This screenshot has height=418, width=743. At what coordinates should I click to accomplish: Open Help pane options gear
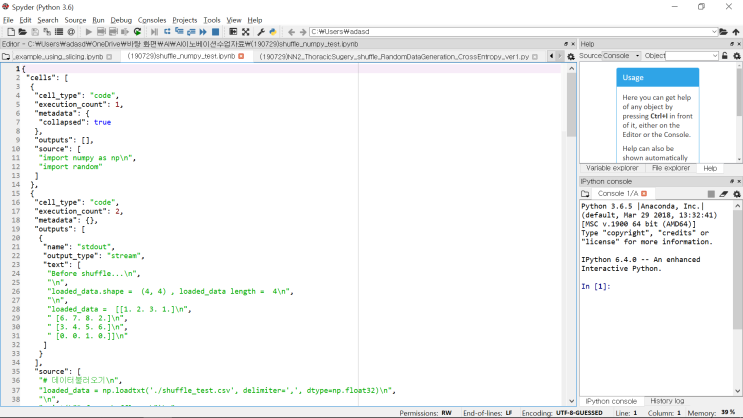pos(737,56)
